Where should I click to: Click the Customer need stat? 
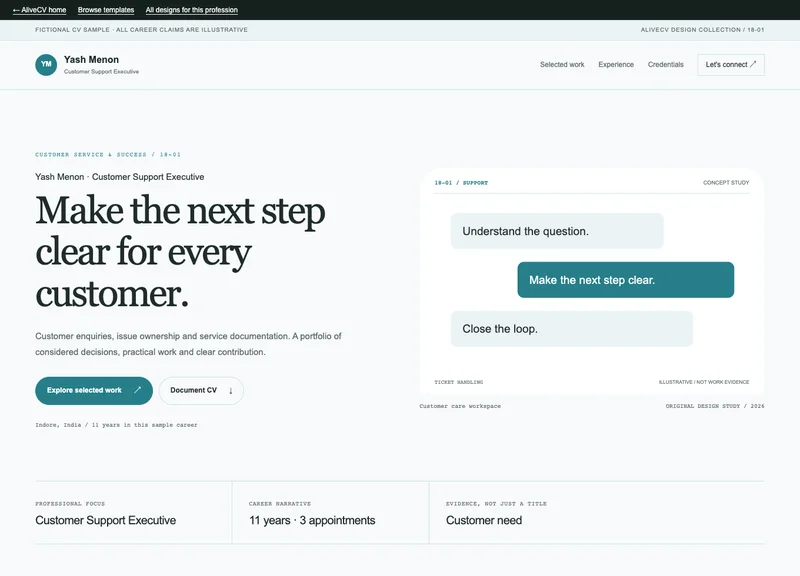(x=484, y=520)
